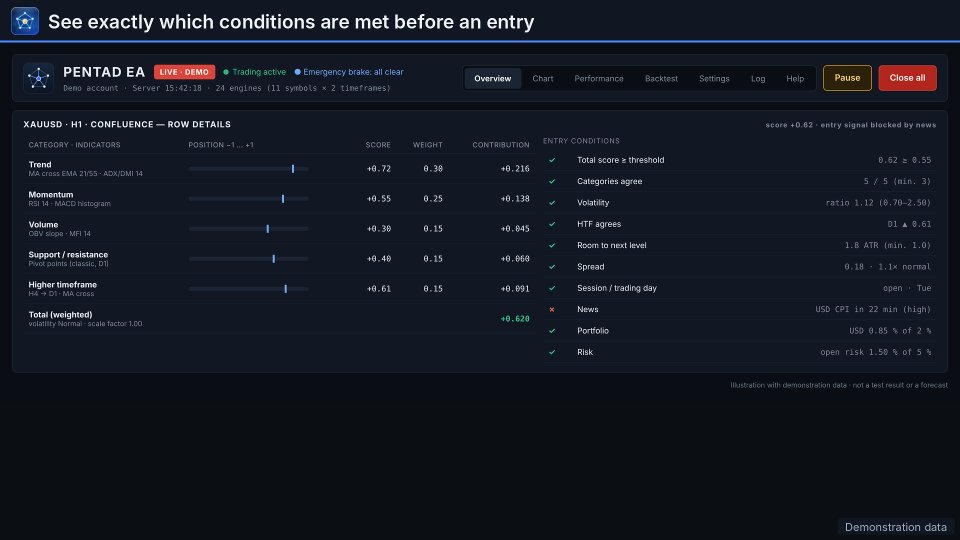Click the check icon for Total score ≥ threshold

tap(552, 160)
